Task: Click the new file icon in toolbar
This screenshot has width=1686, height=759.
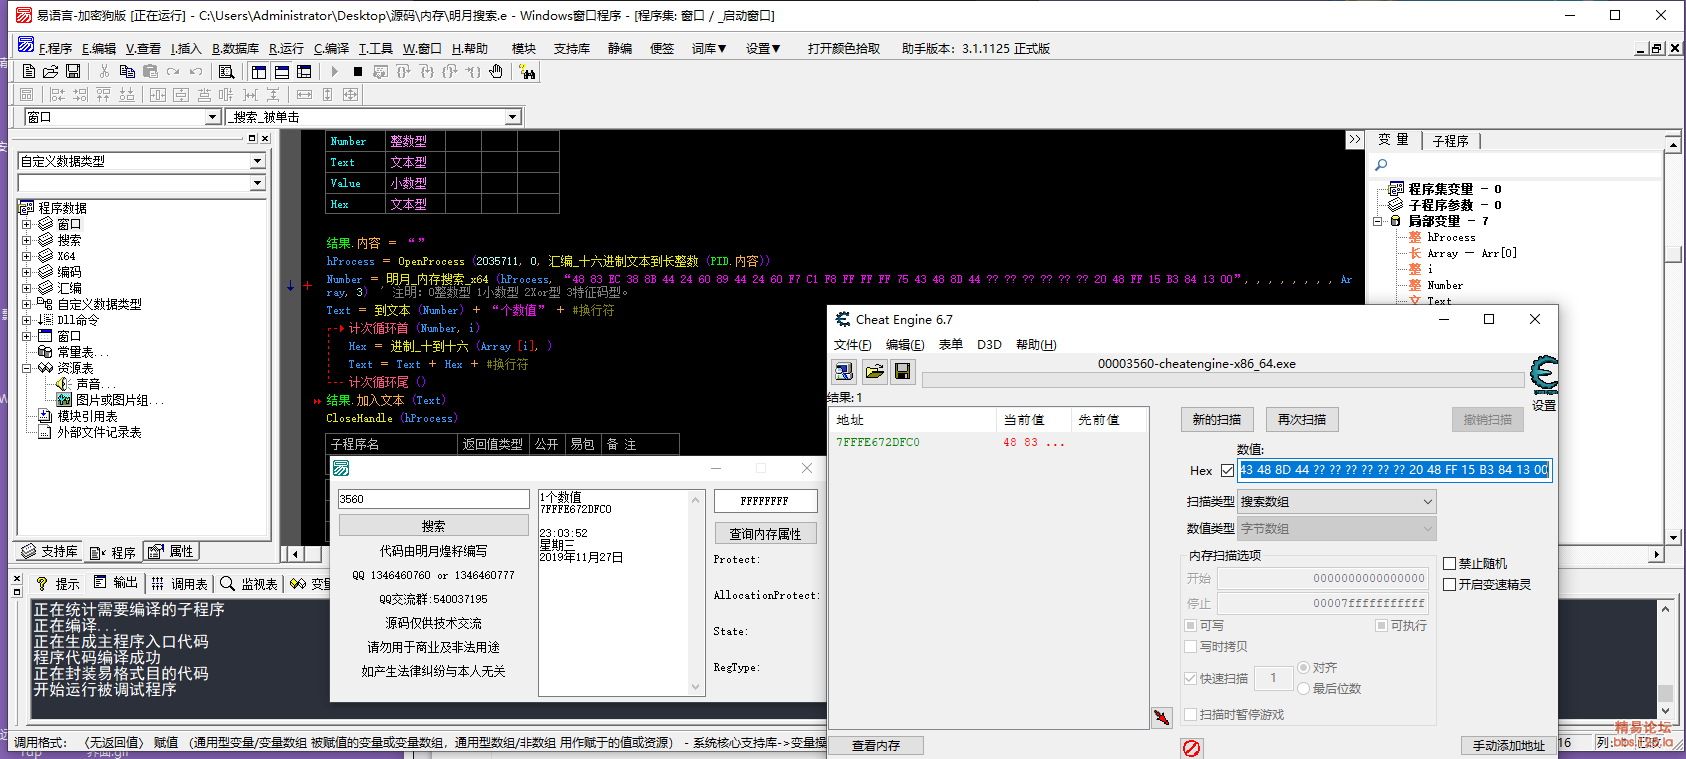Action: (29, 71)
